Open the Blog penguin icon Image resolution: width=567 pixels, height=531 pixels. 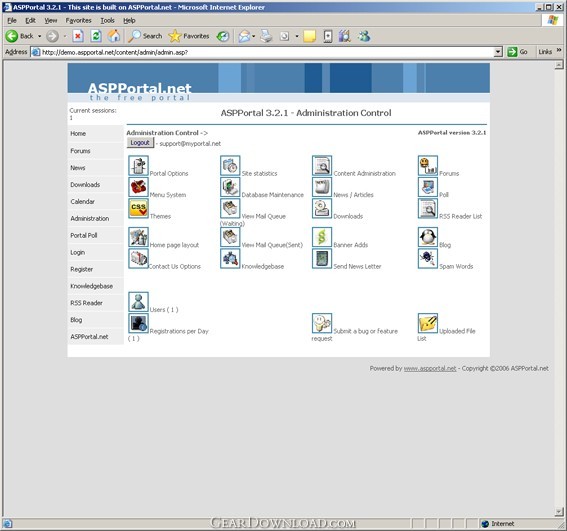[428, 237]
